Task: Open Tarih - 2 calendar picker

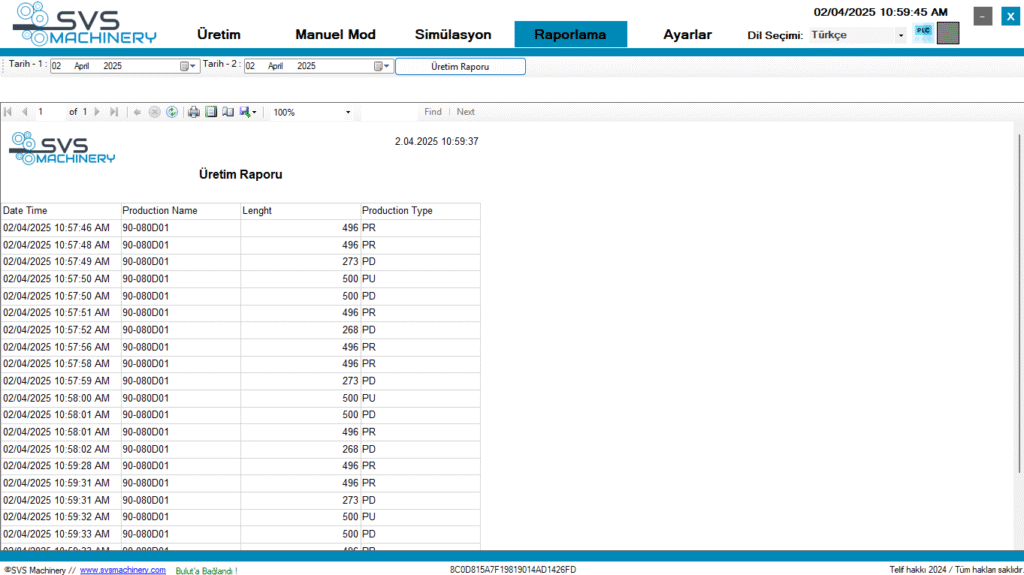Action: pos(384,66)
